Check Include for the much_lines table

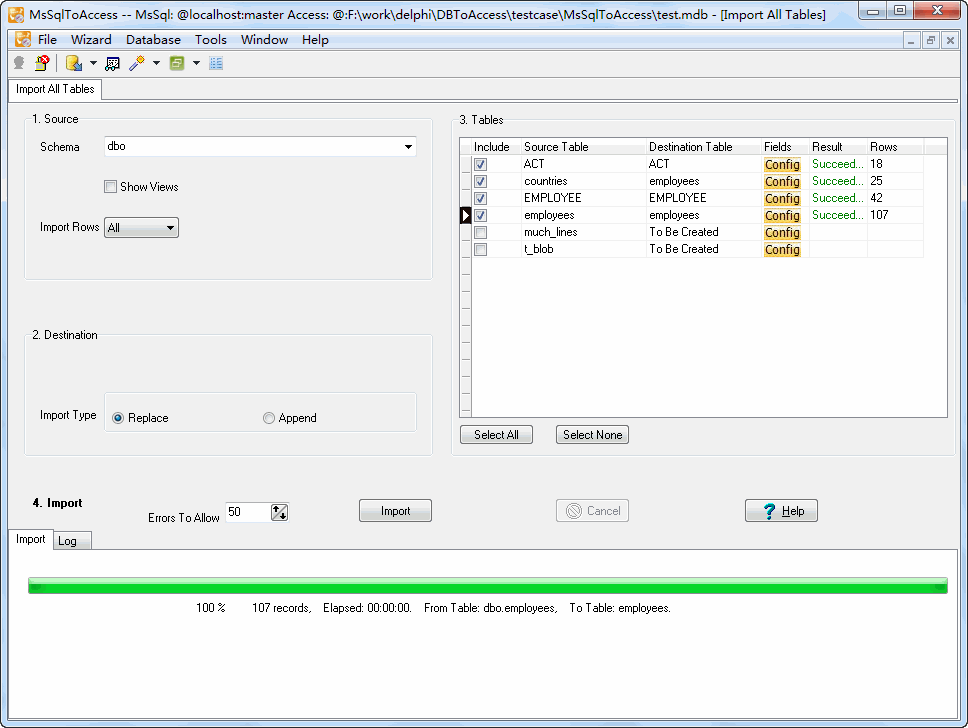click(x=480, y=232)
